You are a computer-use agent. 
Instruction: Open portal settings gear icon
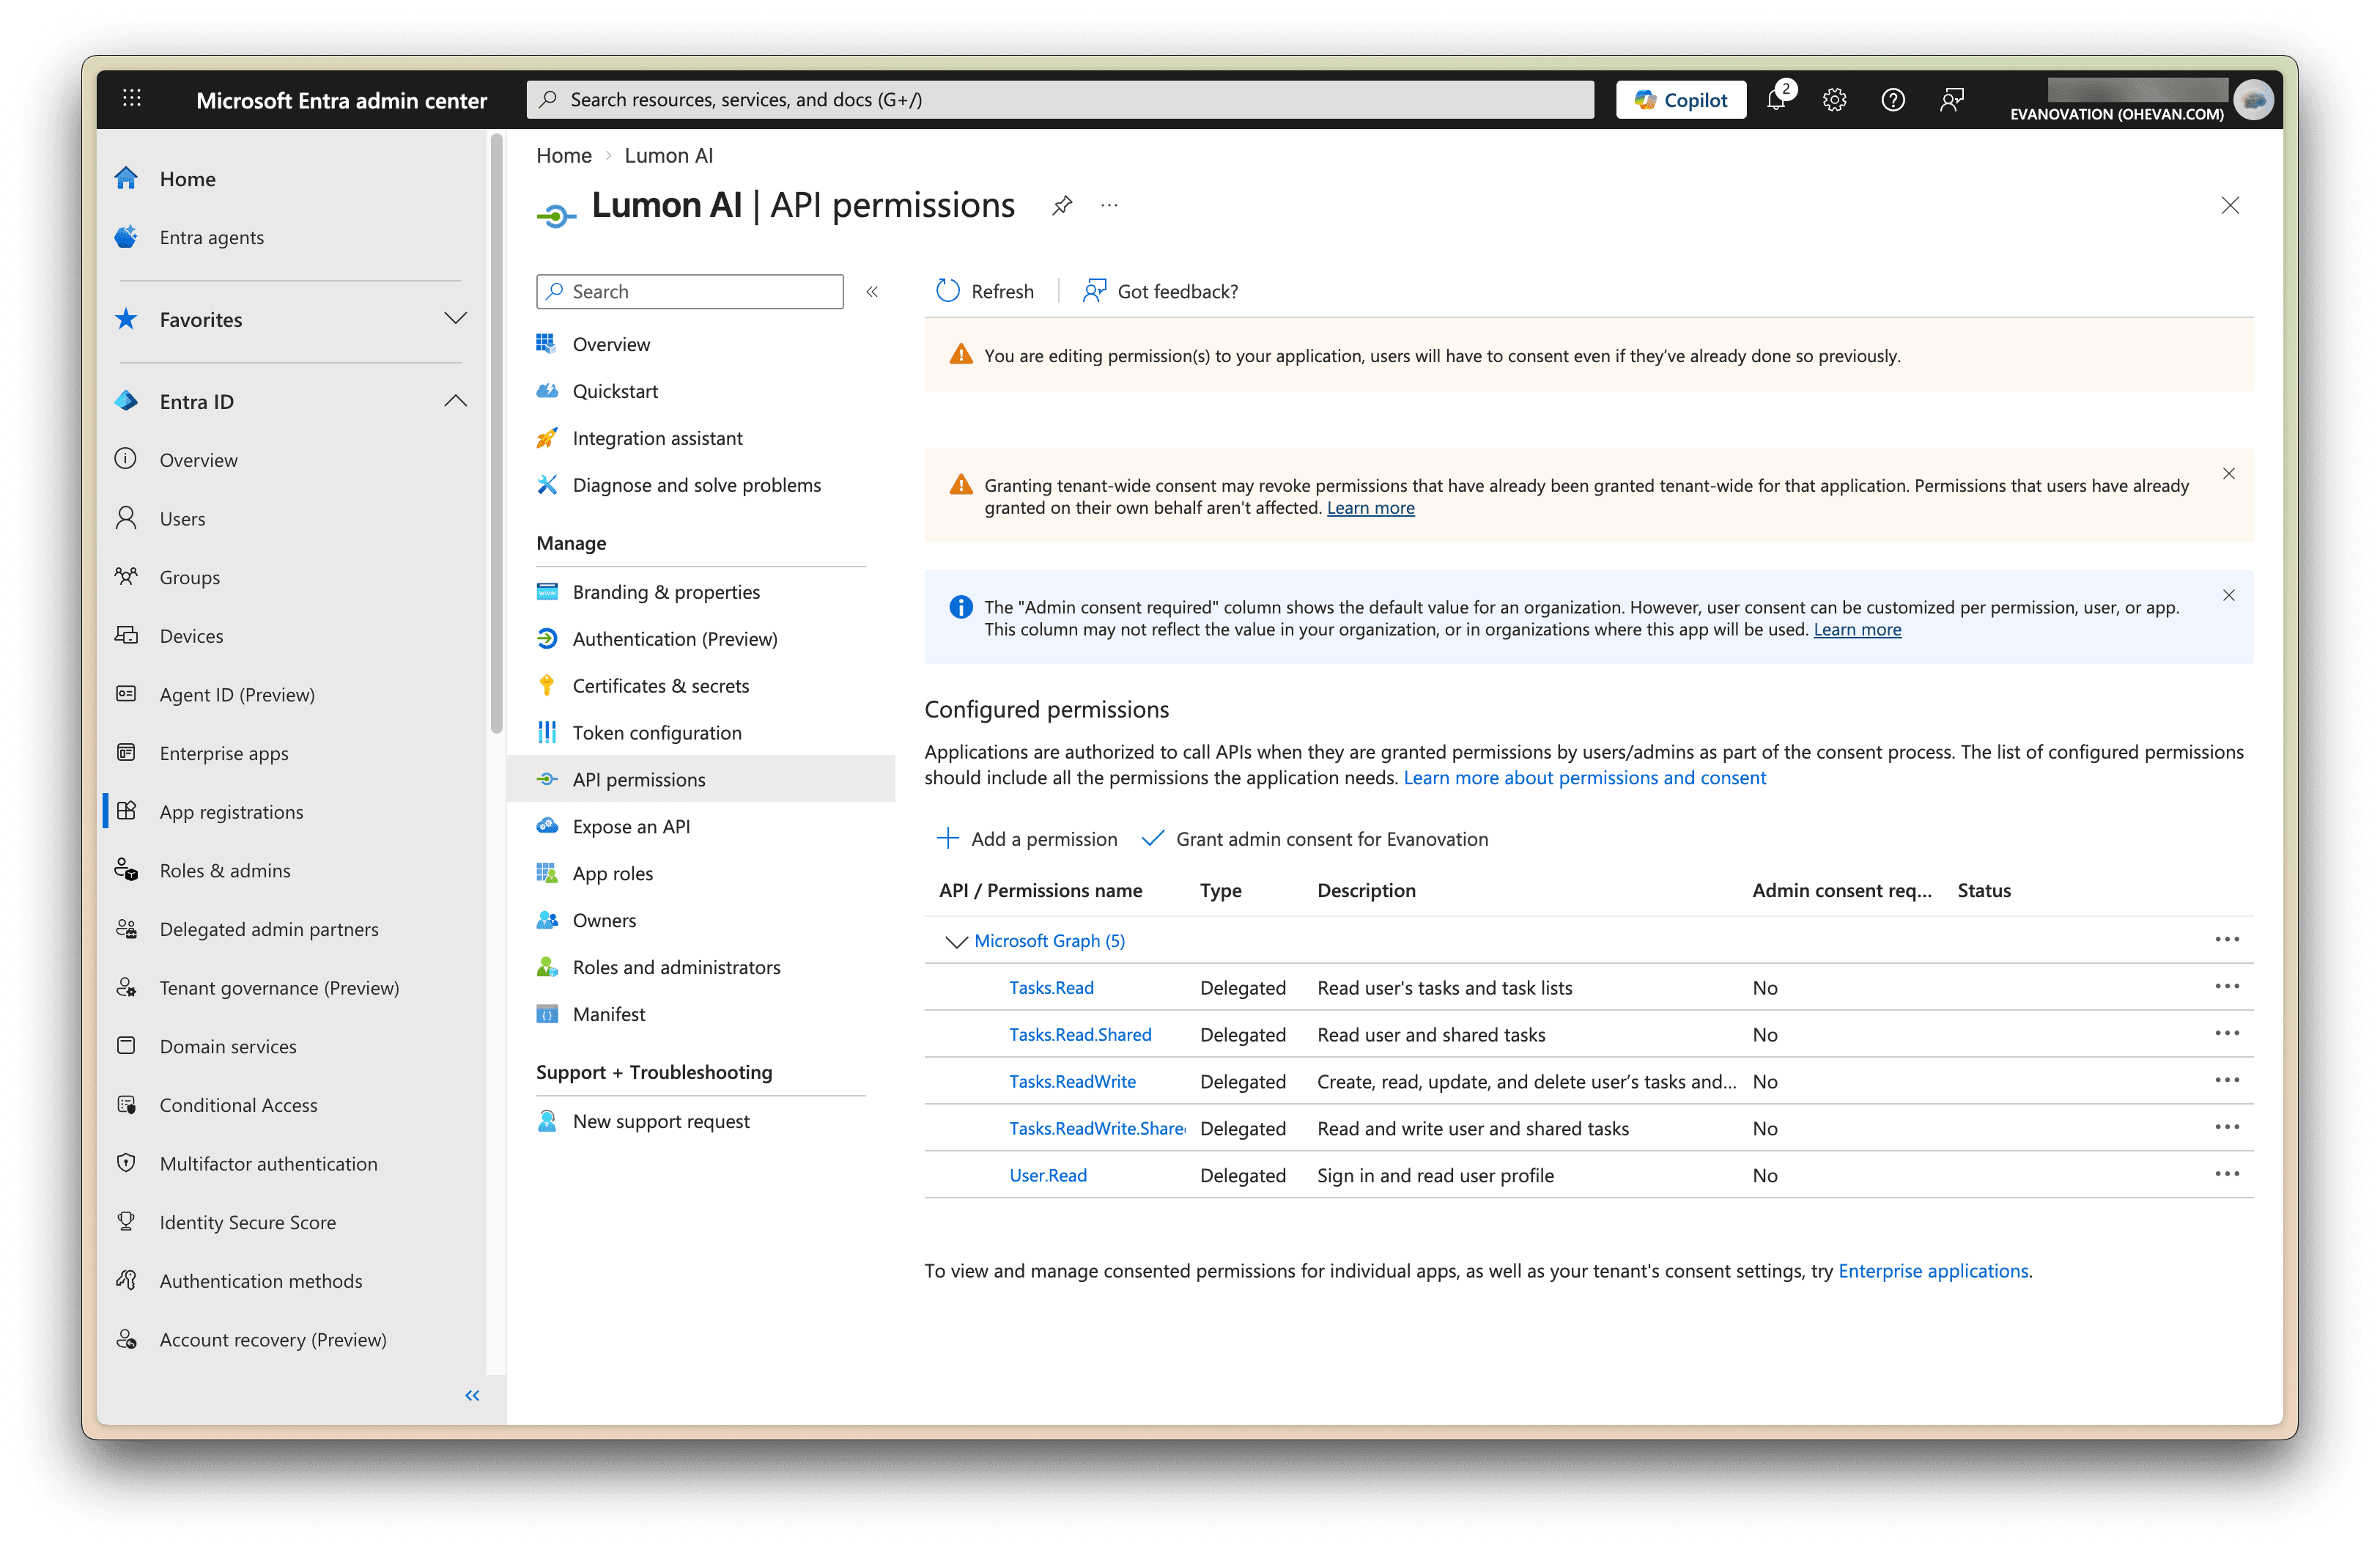pyautogui.click(x=1834, y=100)
